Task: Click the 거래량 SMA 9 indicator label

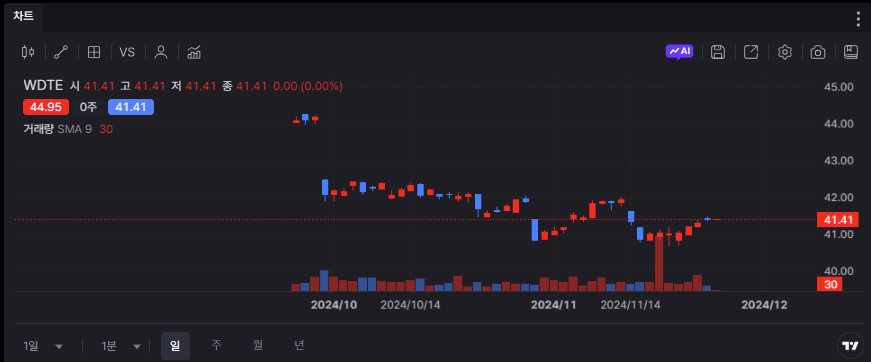Action: coord(57,129)
